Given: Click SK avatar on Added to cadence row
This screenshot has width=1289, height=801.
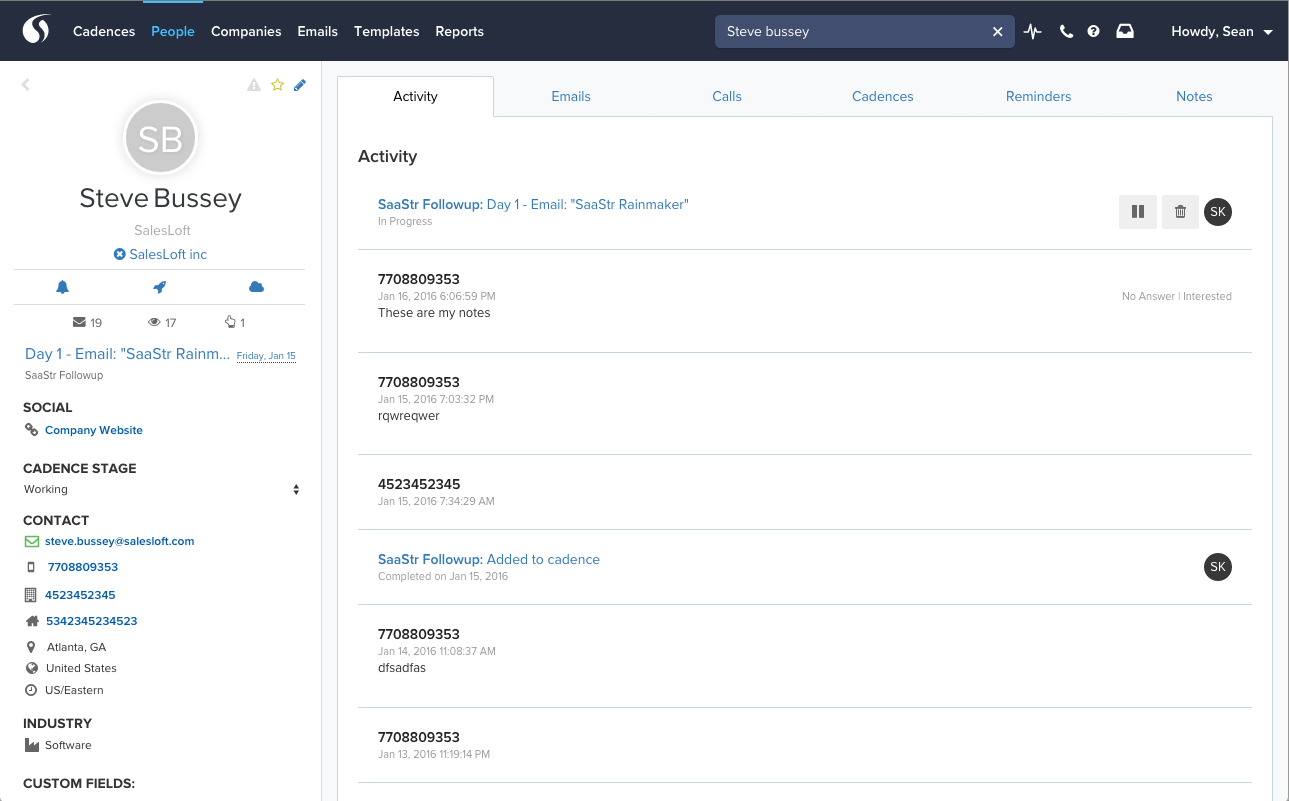Looking at the screenshot, I should 1218,567.
